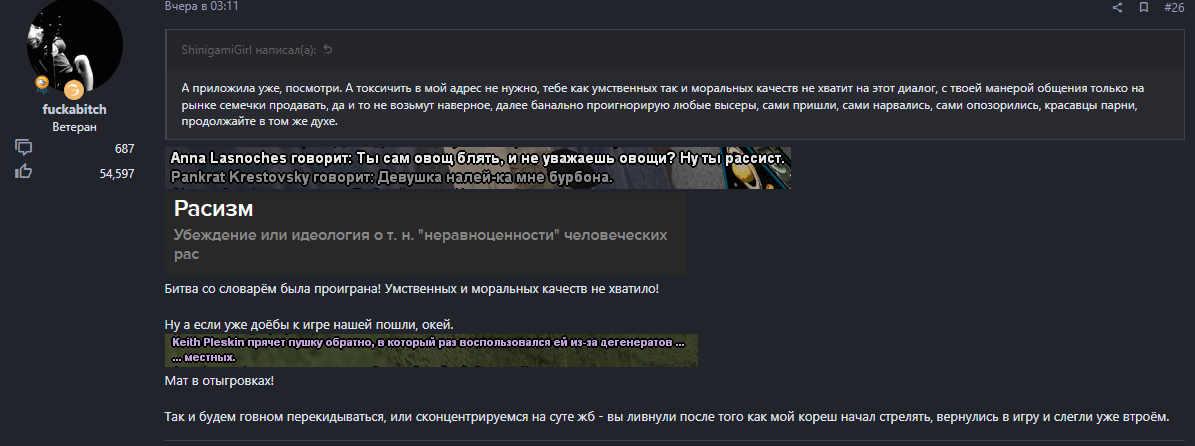Open the Anna Lasnoches chat screenshot image
This screenshot has width=1195, height=446.
click(478, 168)
